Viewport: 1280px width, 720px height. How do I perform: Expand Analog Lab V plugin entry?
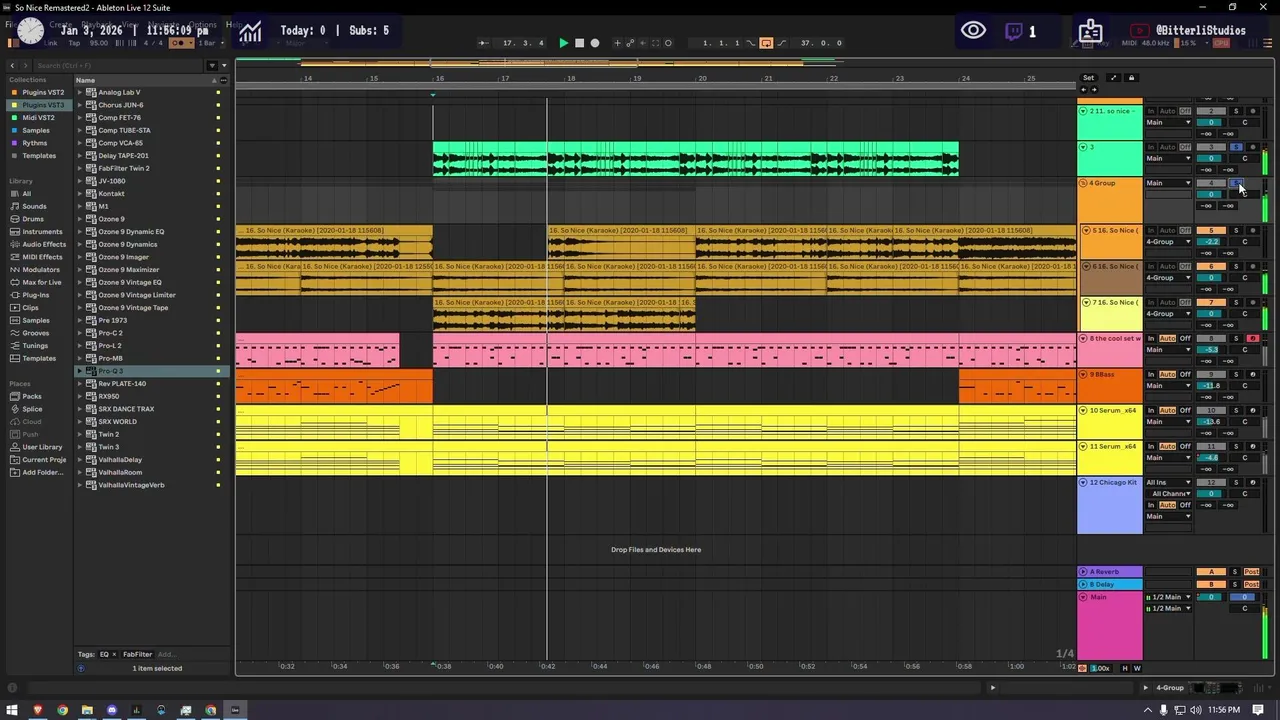(x=80, y=92)
